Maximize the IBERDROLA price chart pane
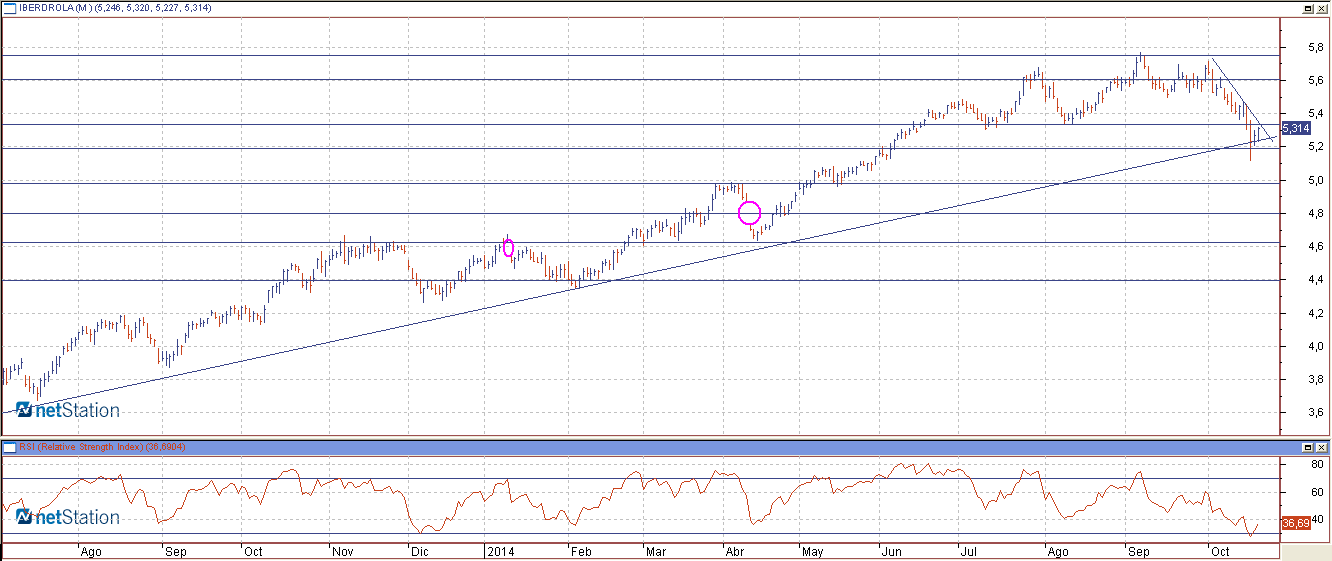The width and height of the screenshot is (1332, 561). pyautogui.click(x=1308, y=7)
